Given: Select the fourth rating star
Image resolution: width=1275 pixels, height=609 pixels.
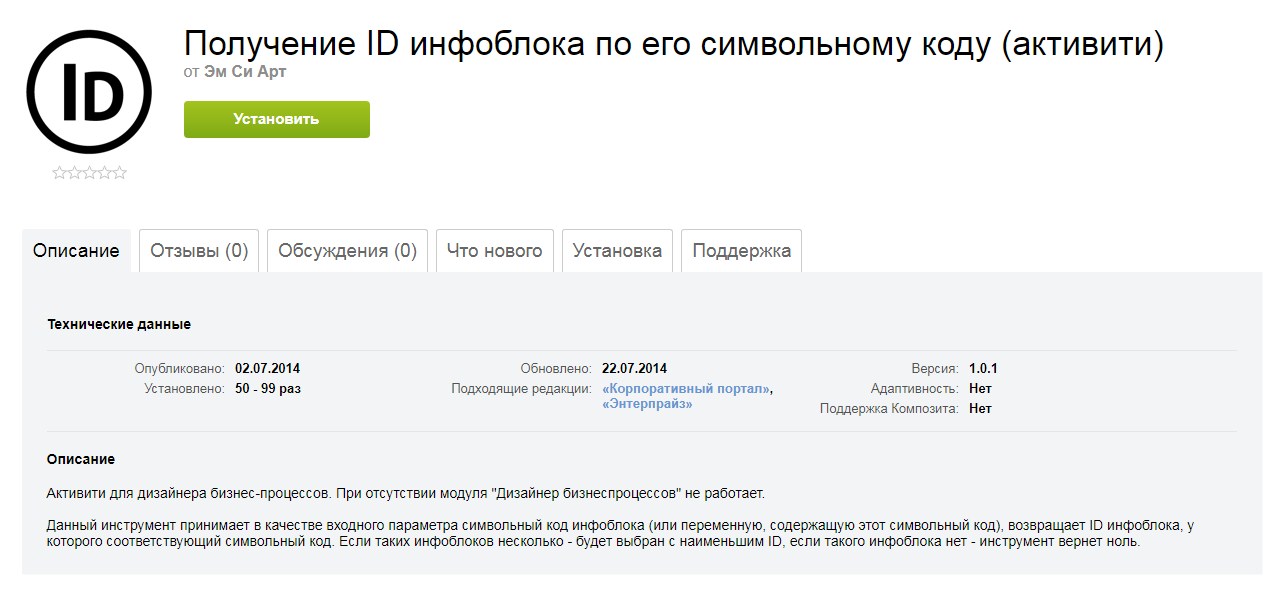Looking at the screenshot, I should (x=105, y=172).
